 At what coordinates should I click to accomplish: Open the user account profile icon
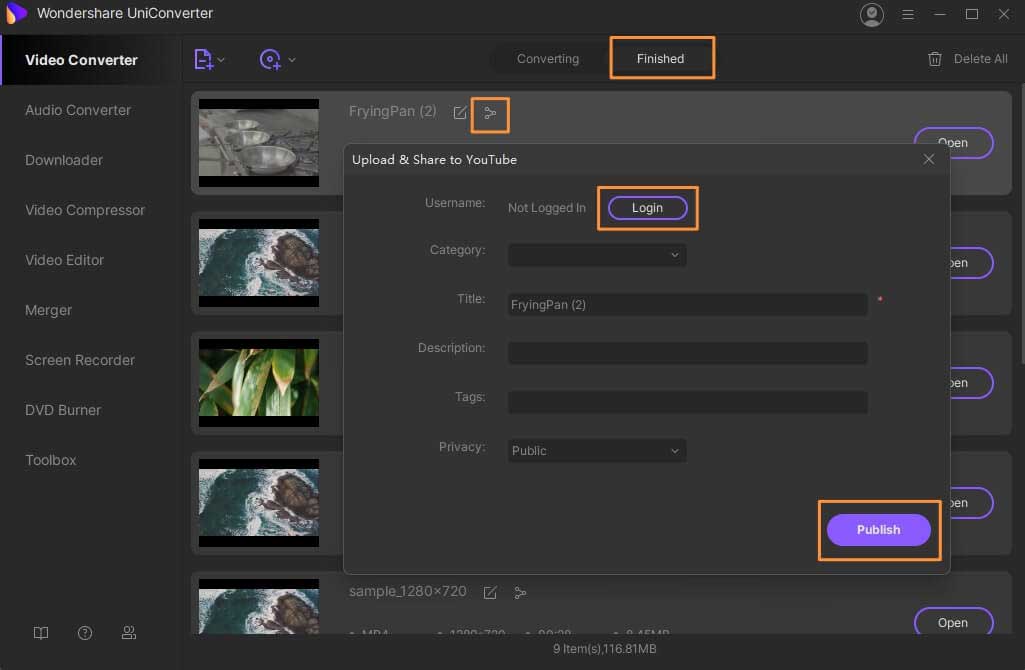pos(872,14)
